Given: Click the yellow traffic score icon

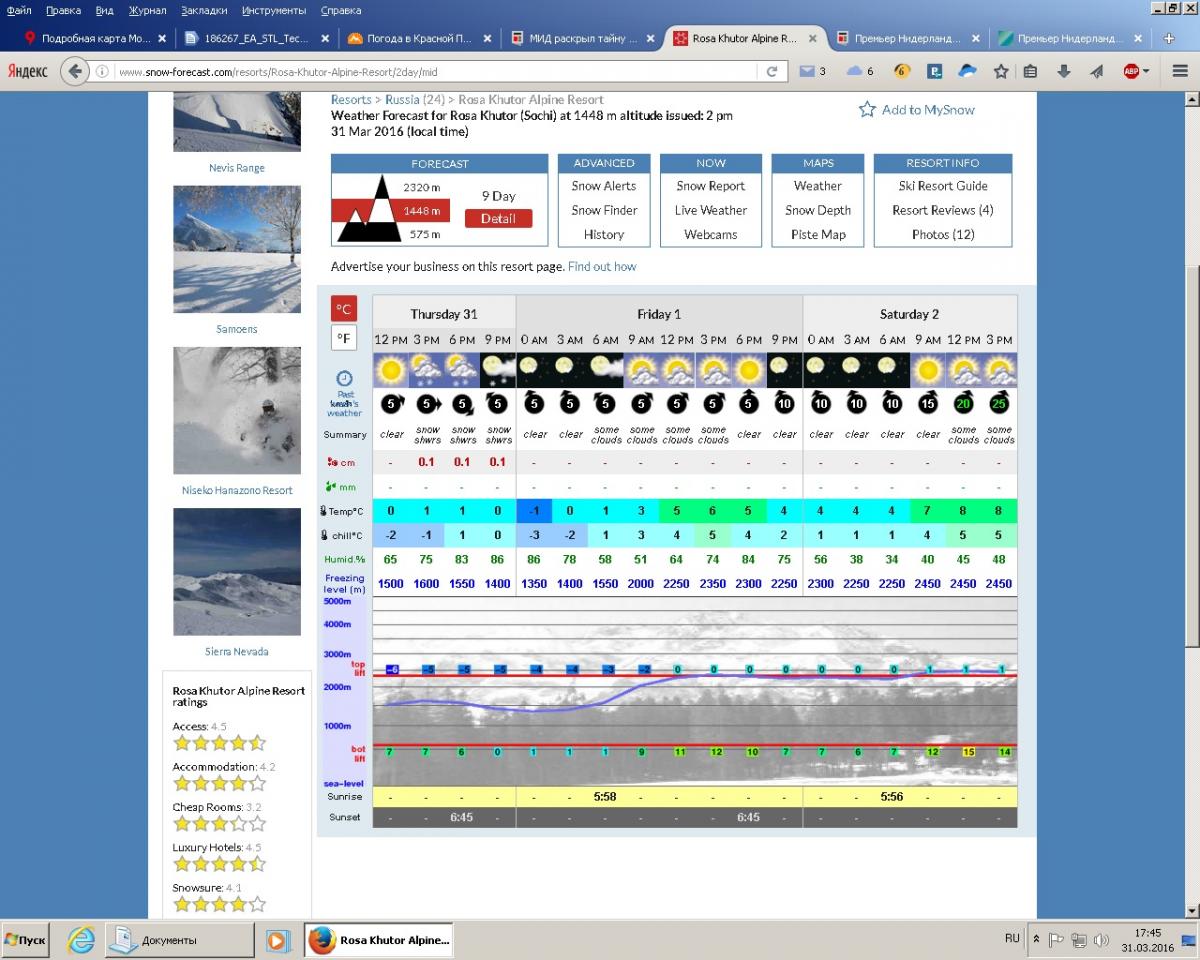Looking at the screenshot, I should 901,71.
